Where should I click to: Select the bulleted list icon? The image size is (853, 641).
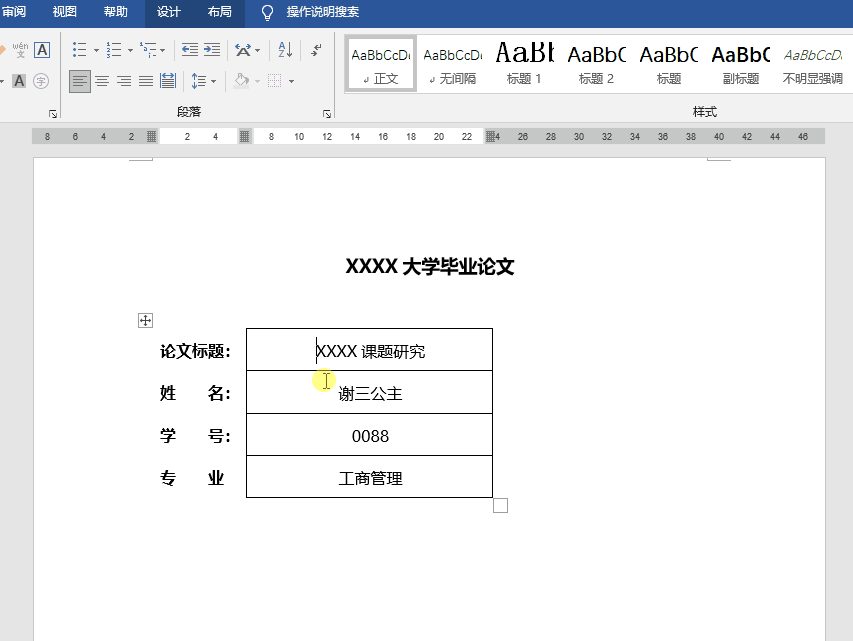click(79, 47)
